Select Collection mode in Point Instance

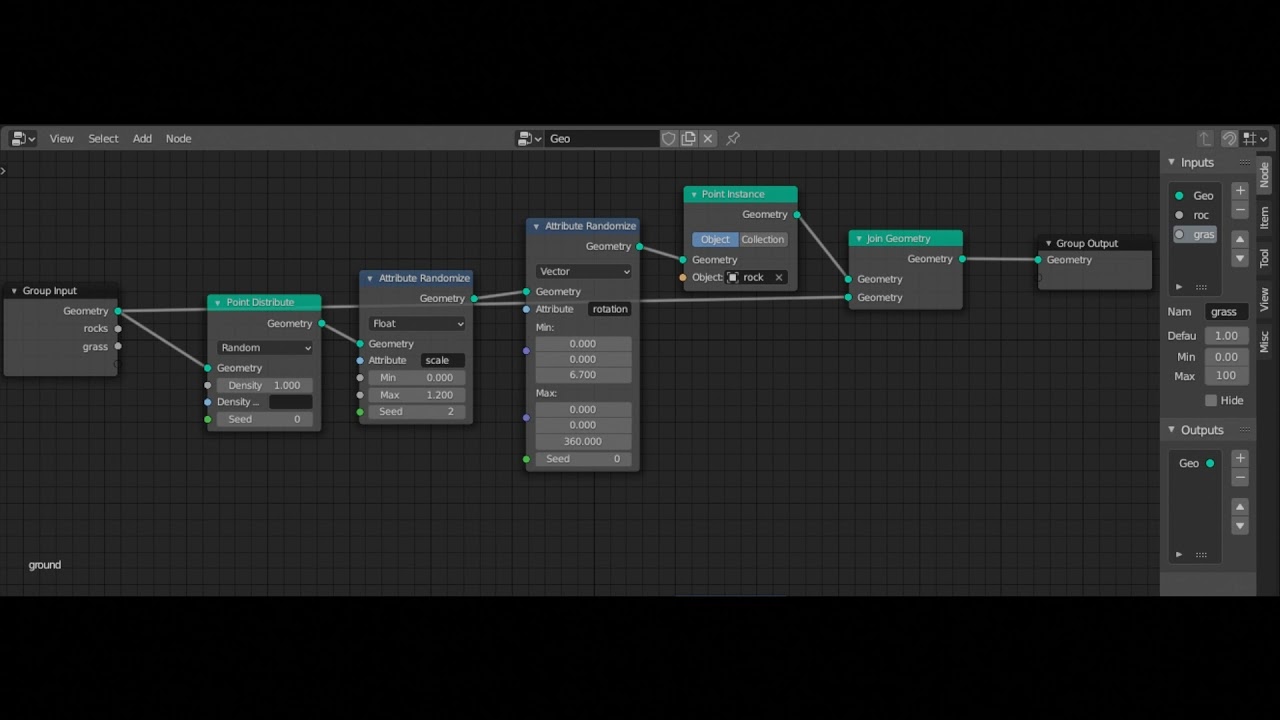(x=763, y=239)
